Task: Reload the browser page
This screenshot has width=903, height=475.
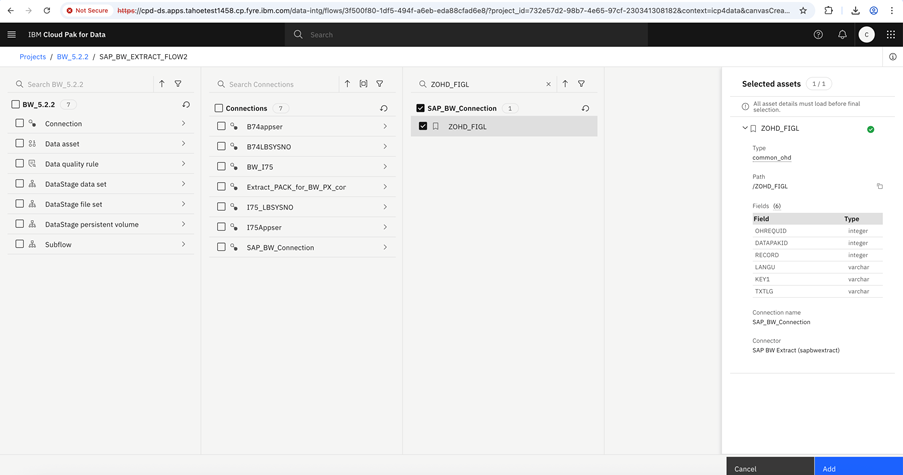Action: point(47,10)
